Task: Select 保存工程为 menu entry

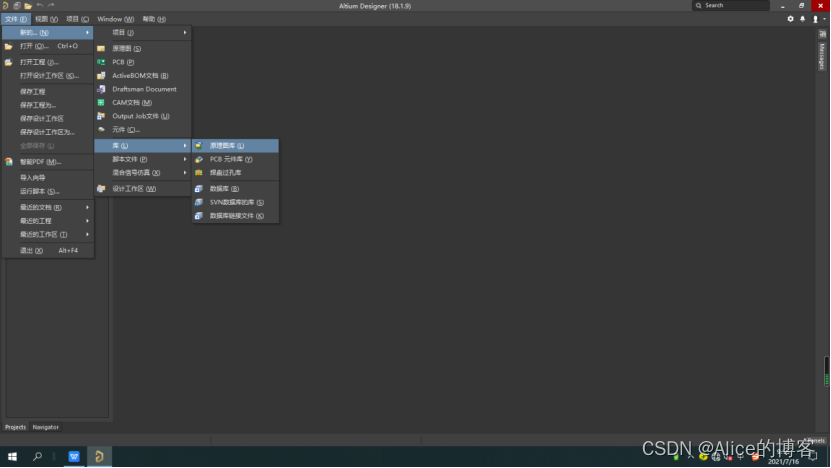Action: point(48,105)
